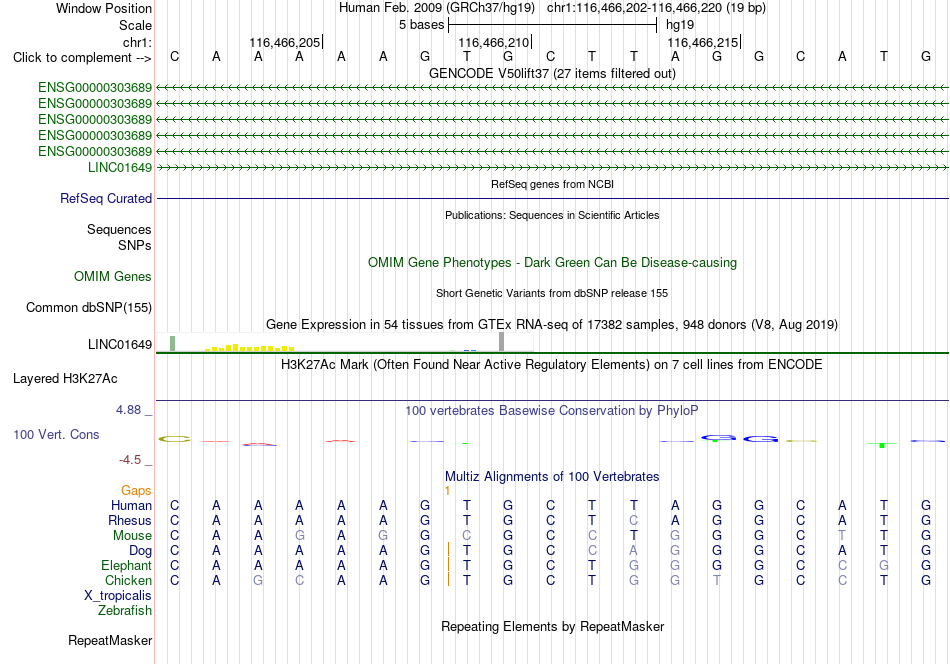Click the Sequences track label

click(119, 230)
